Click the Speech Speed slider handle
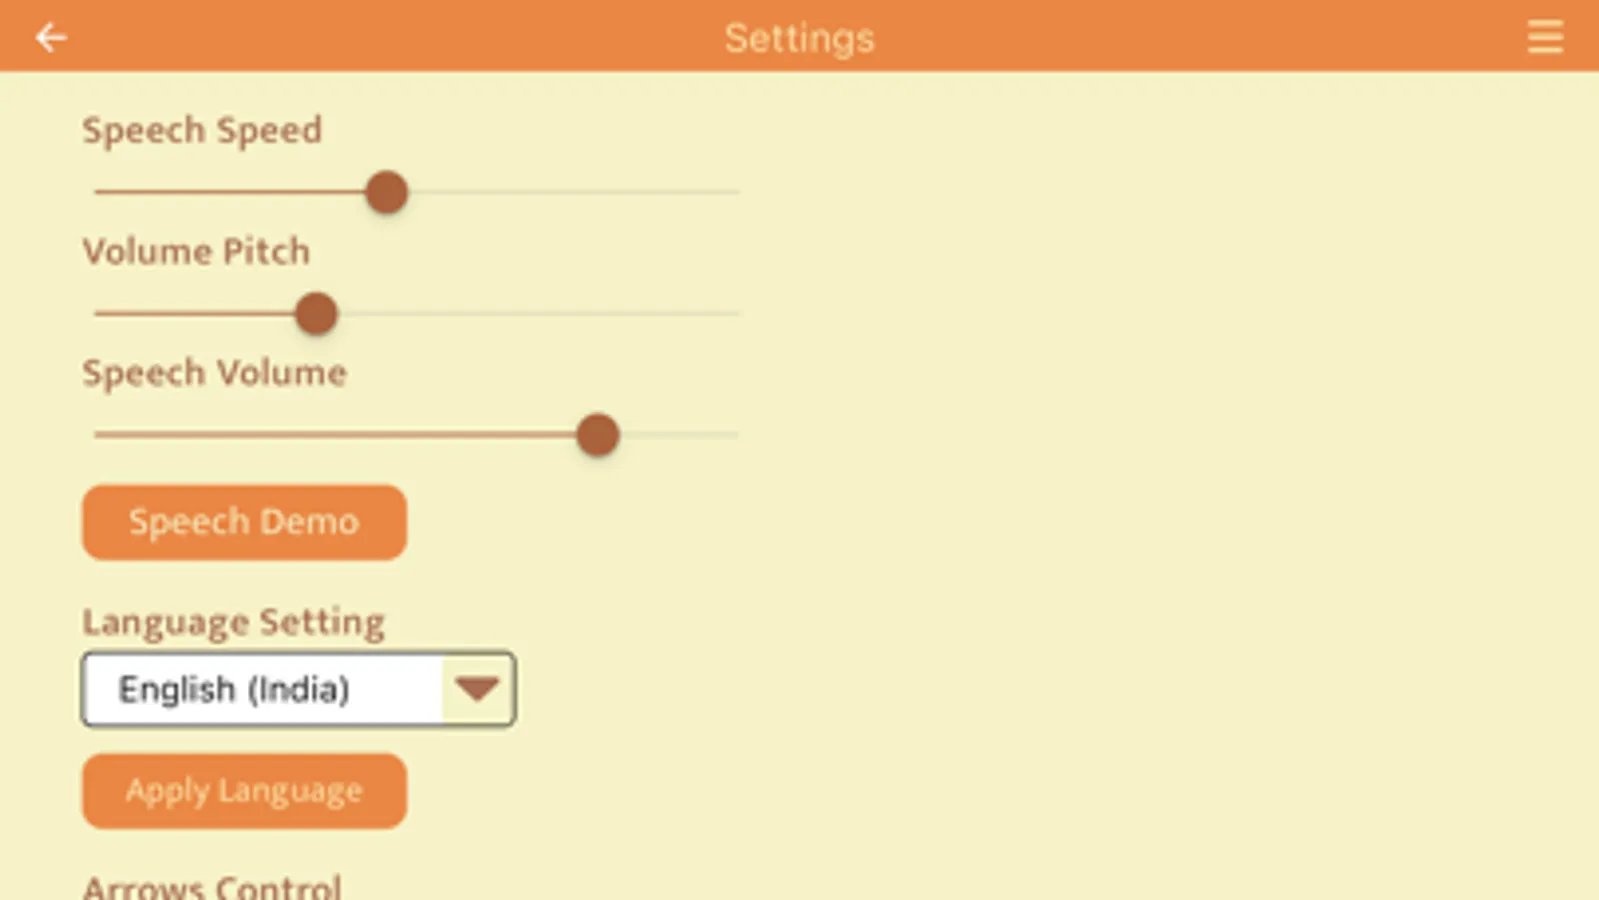Image resolution: width=1599 pixels, height=900 pixels. click(387, 192)
